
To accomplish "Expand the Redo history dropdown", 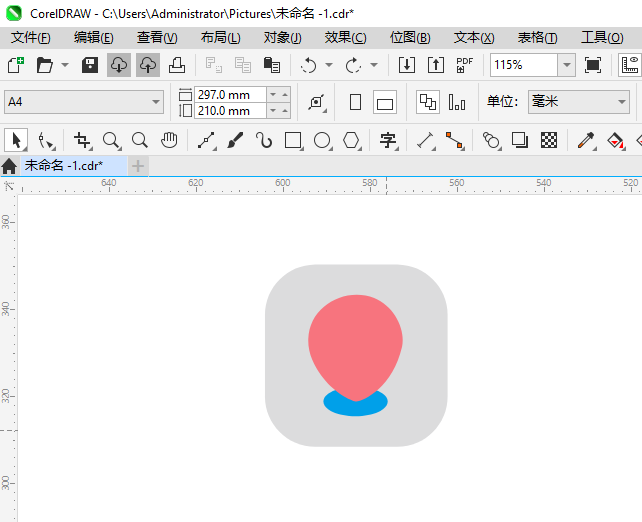I will tap(374, 65).
